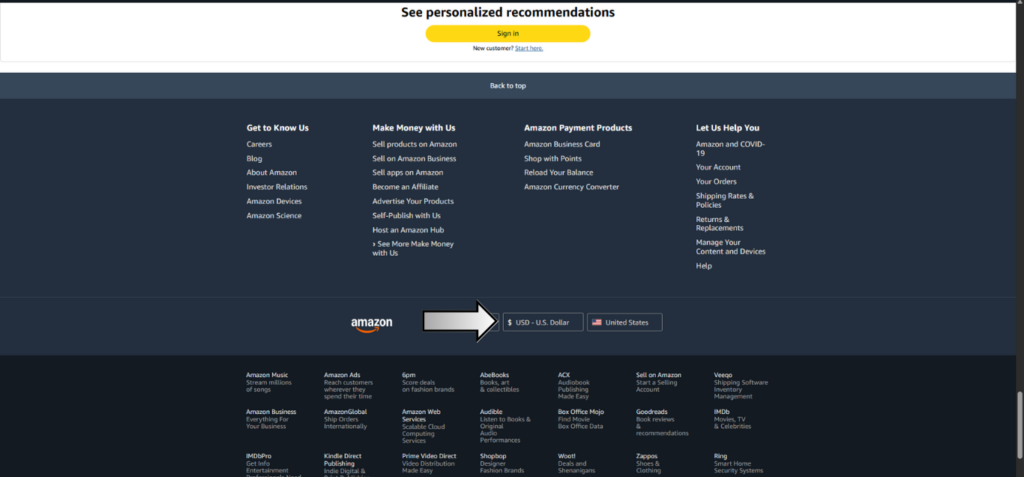The height and width of the screenshot is (477, 1024).
Task: Click the Help link
Action: [703, 266]
